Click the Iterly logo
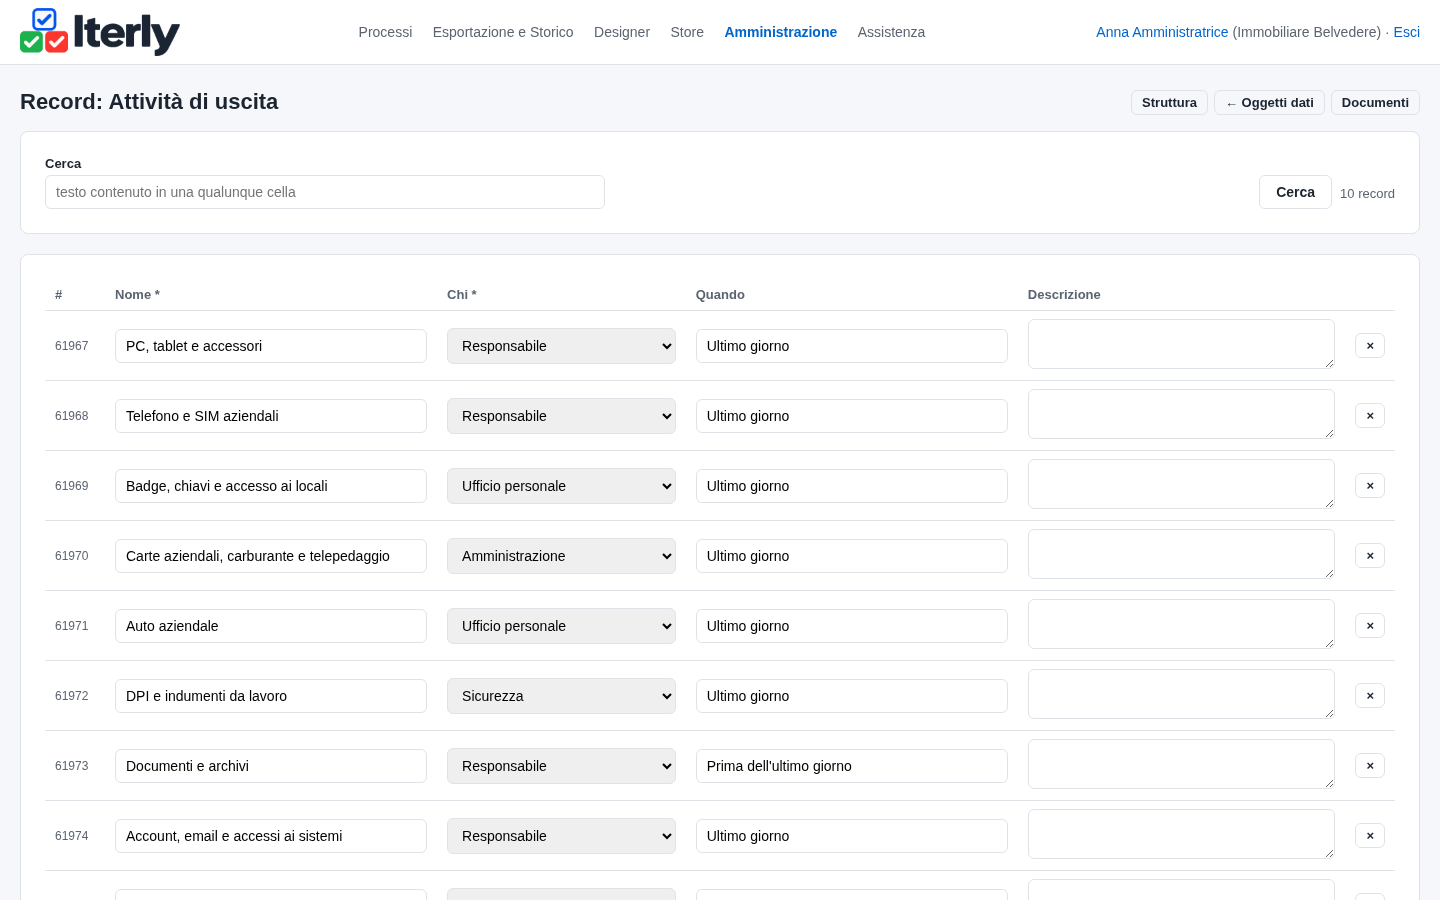The image size is (1440, 900). point(100,32)
